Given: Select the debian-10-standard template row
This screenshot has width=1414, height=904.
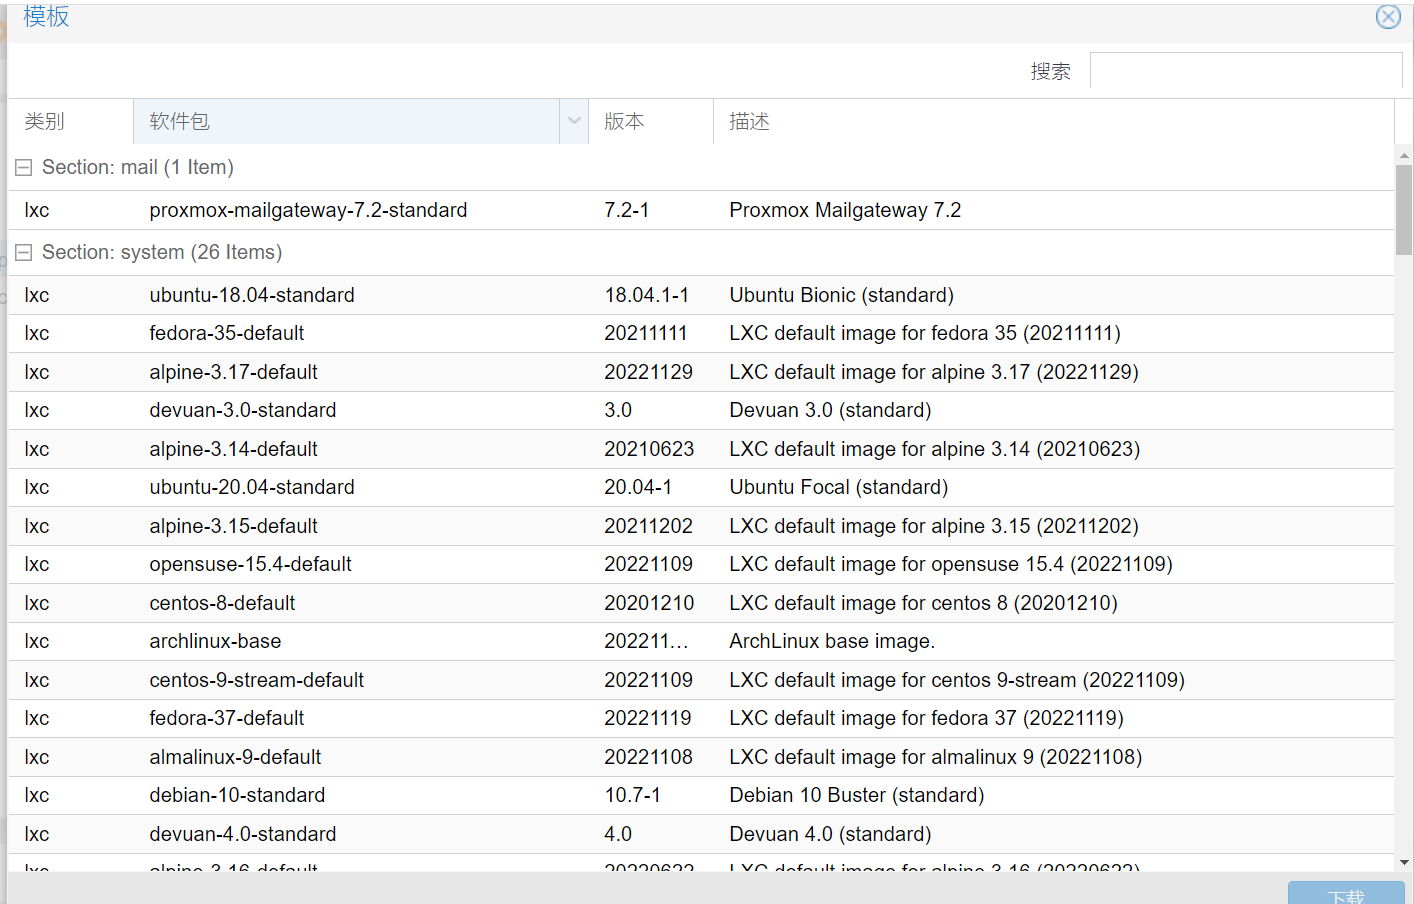Looking at the screenshot, I should coord(237,795).
